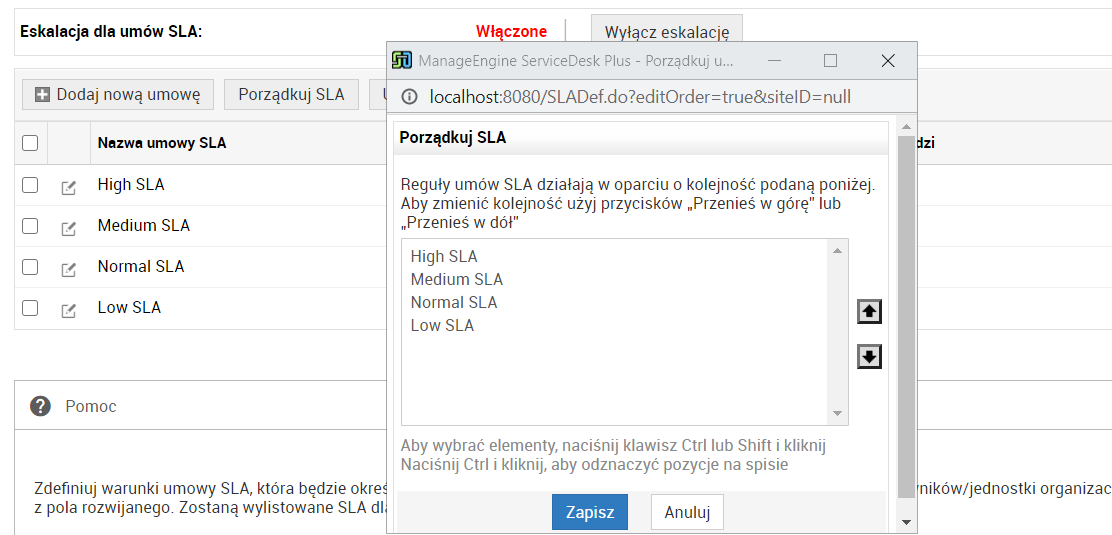
Task: Click the Move Up arrow icon
Action: [869, 312]
